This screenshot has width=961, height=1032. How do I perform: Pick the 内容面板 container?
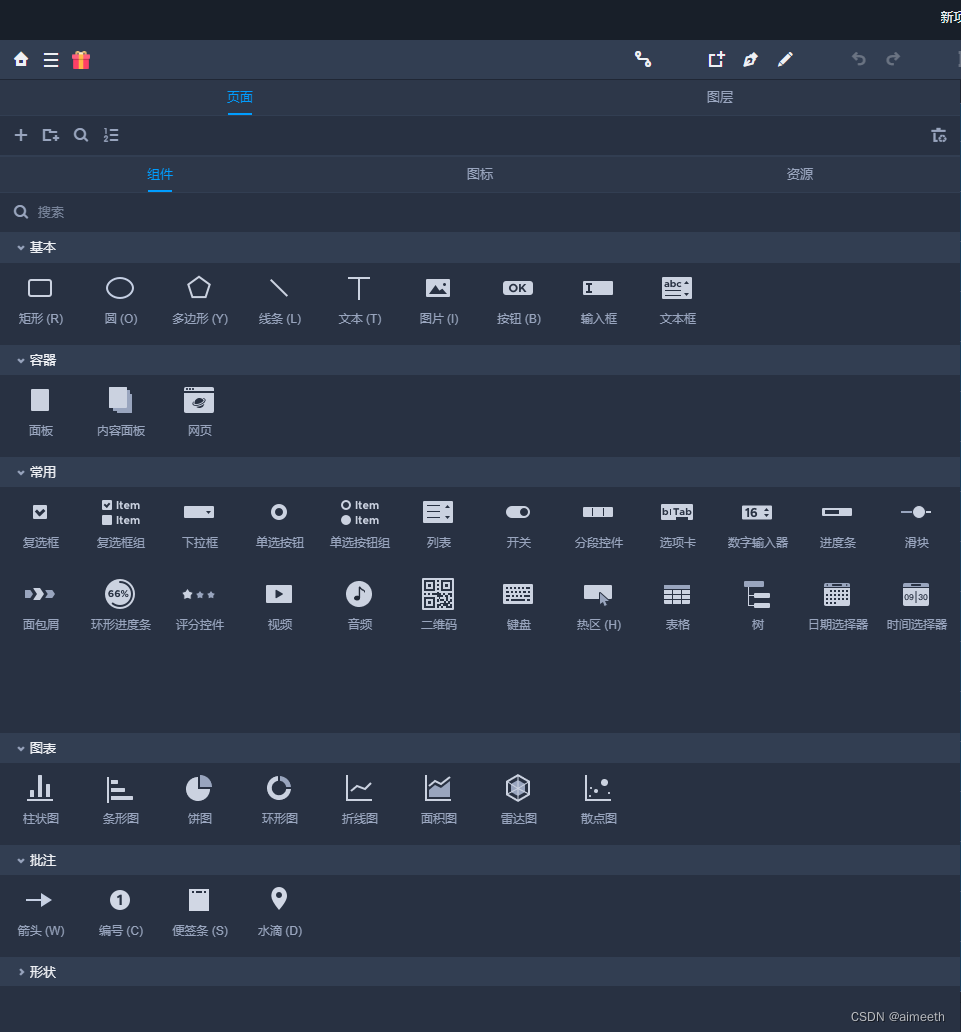point(120,413)
